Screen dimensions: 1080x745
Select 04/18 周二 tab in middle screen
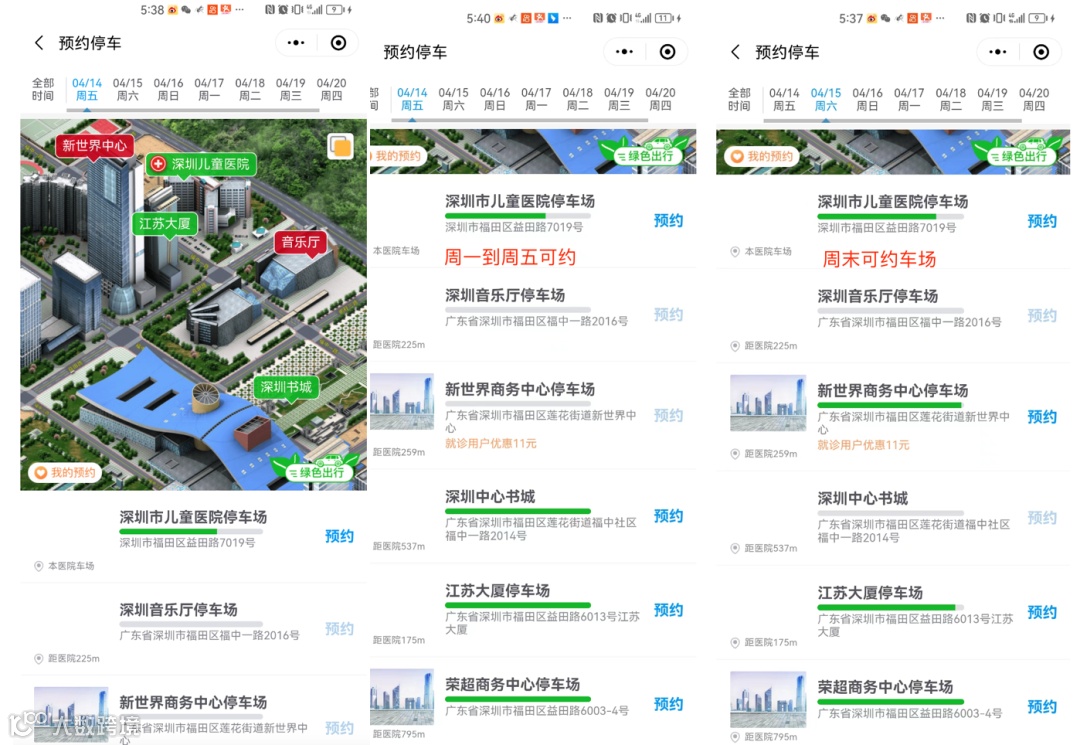point(577,99)
